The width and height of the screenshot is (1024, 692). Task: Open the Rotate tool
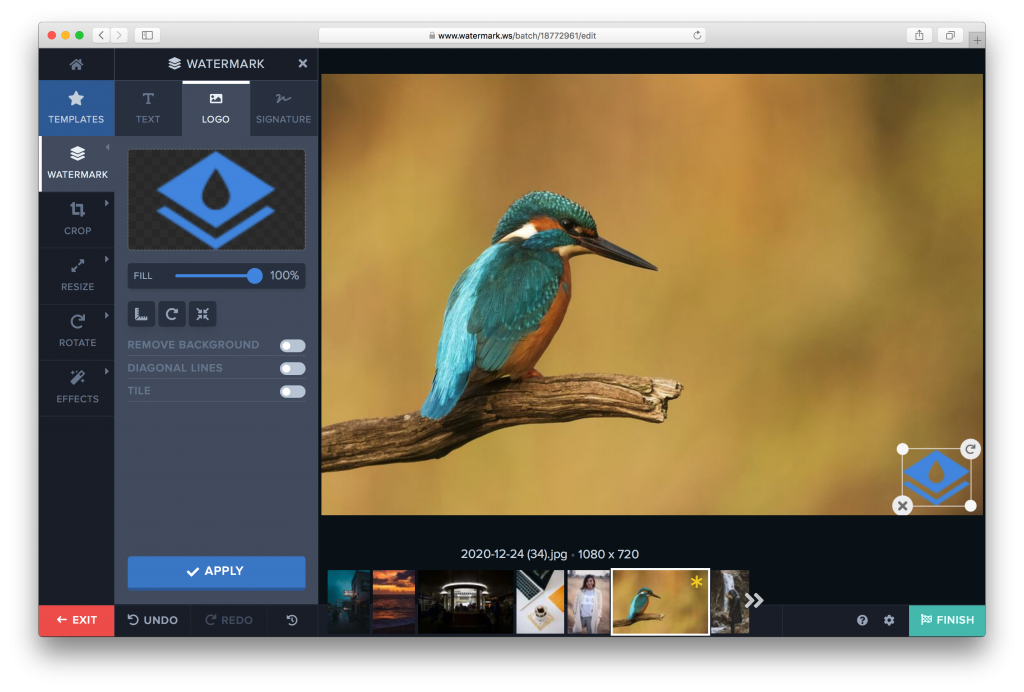[x=77, y=331]
